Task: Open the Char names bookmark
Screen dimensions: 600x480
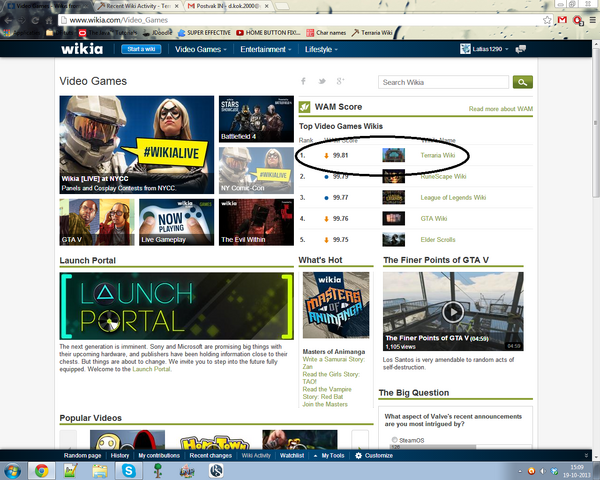Action: (x=326, y=33)
